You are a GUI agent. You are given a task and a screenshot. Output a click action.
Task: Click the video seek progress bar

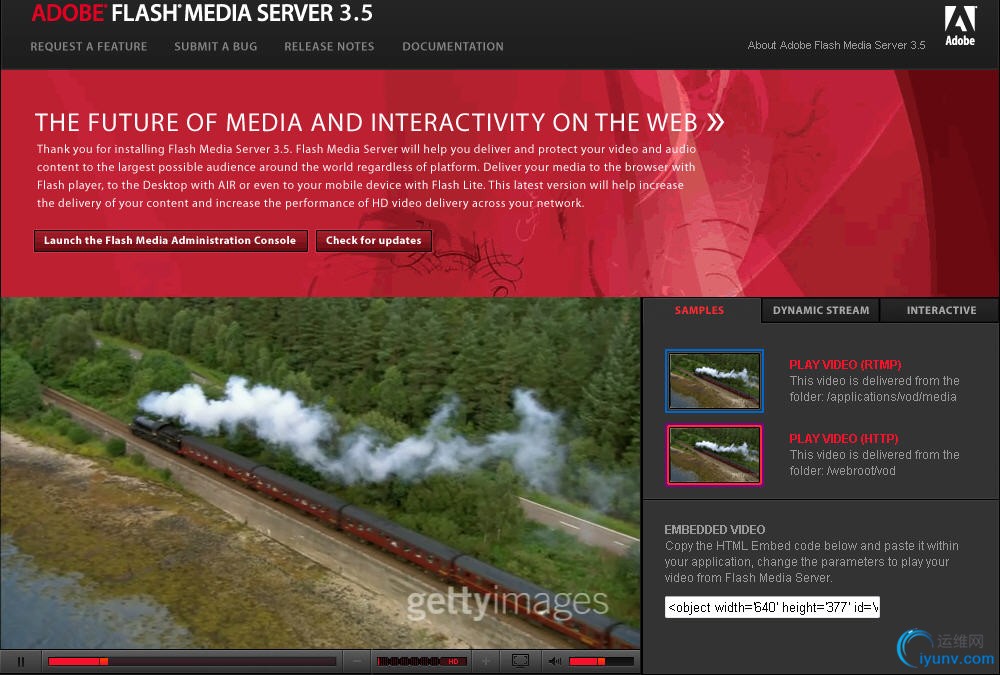[x=192, y=662]
